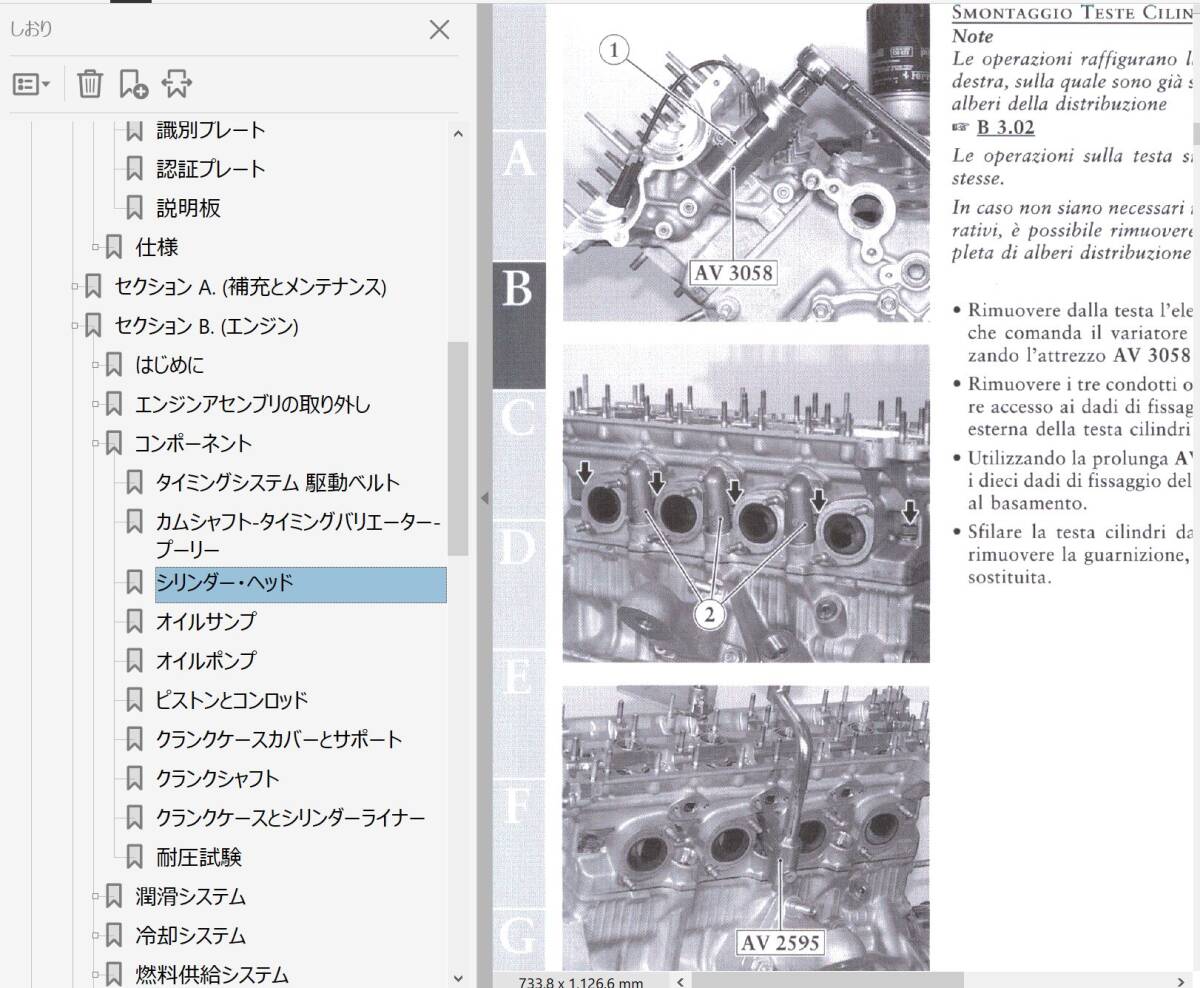
Task: Click bookmark icon beside オイルサンプ
Action: click(x=134, y=621)
